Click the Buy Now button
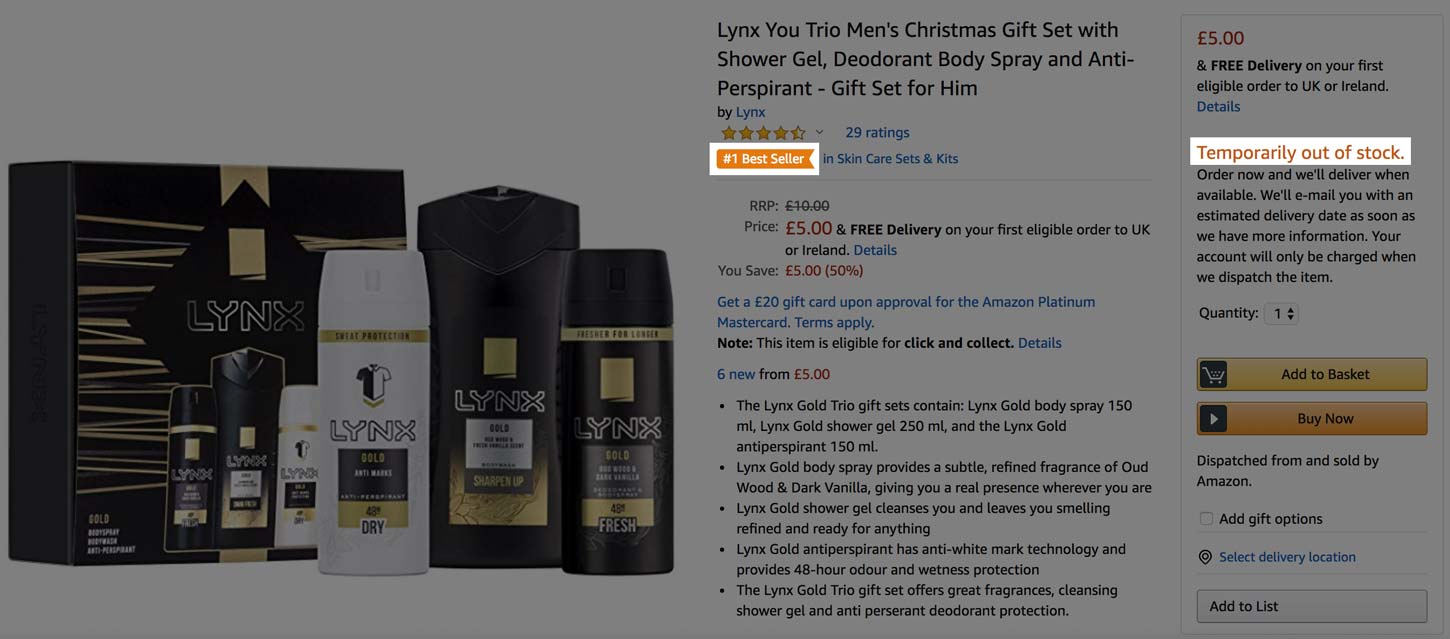 click(1312, 419)
